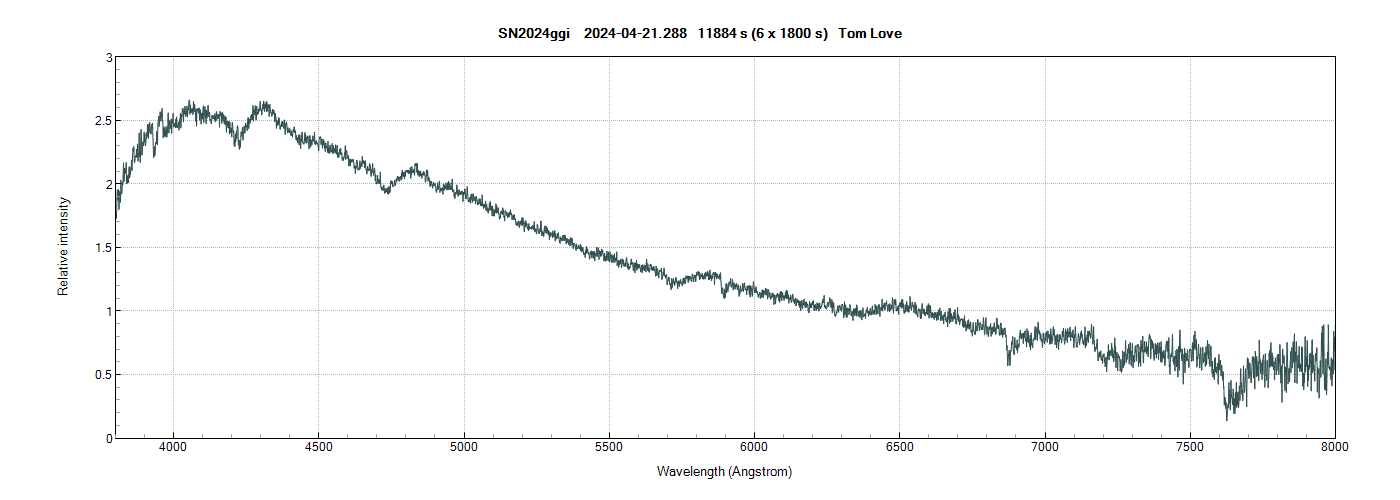Click the exposure text 11884 s (6 x 1800 s)
The image size is (1400, 500).
point(763,34)
